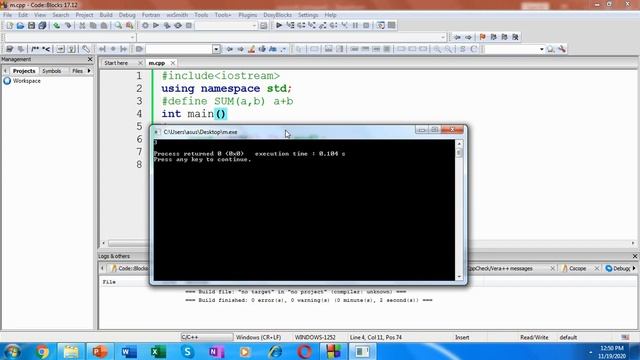Open the Debugging windows icon
This screenshot has width=640, height=360.
380,25
